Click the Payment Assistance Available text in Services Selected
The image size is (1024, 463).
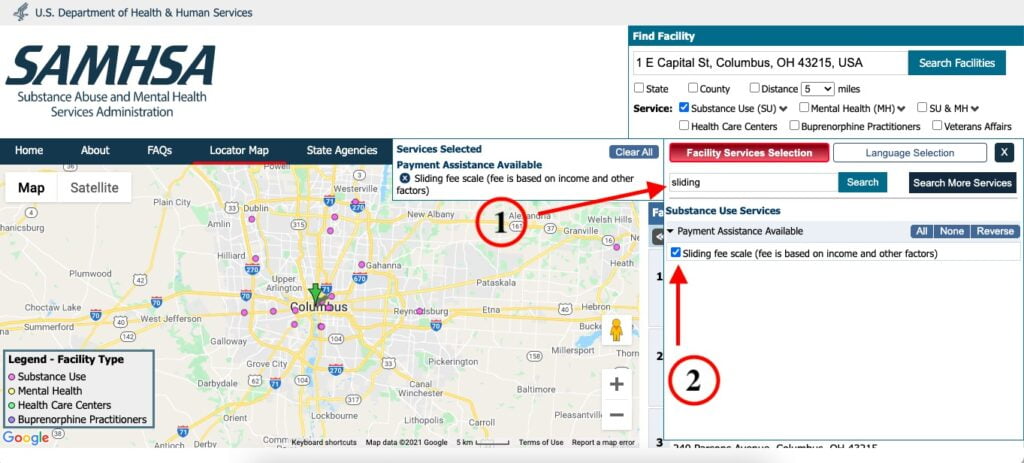pos(469,165)
